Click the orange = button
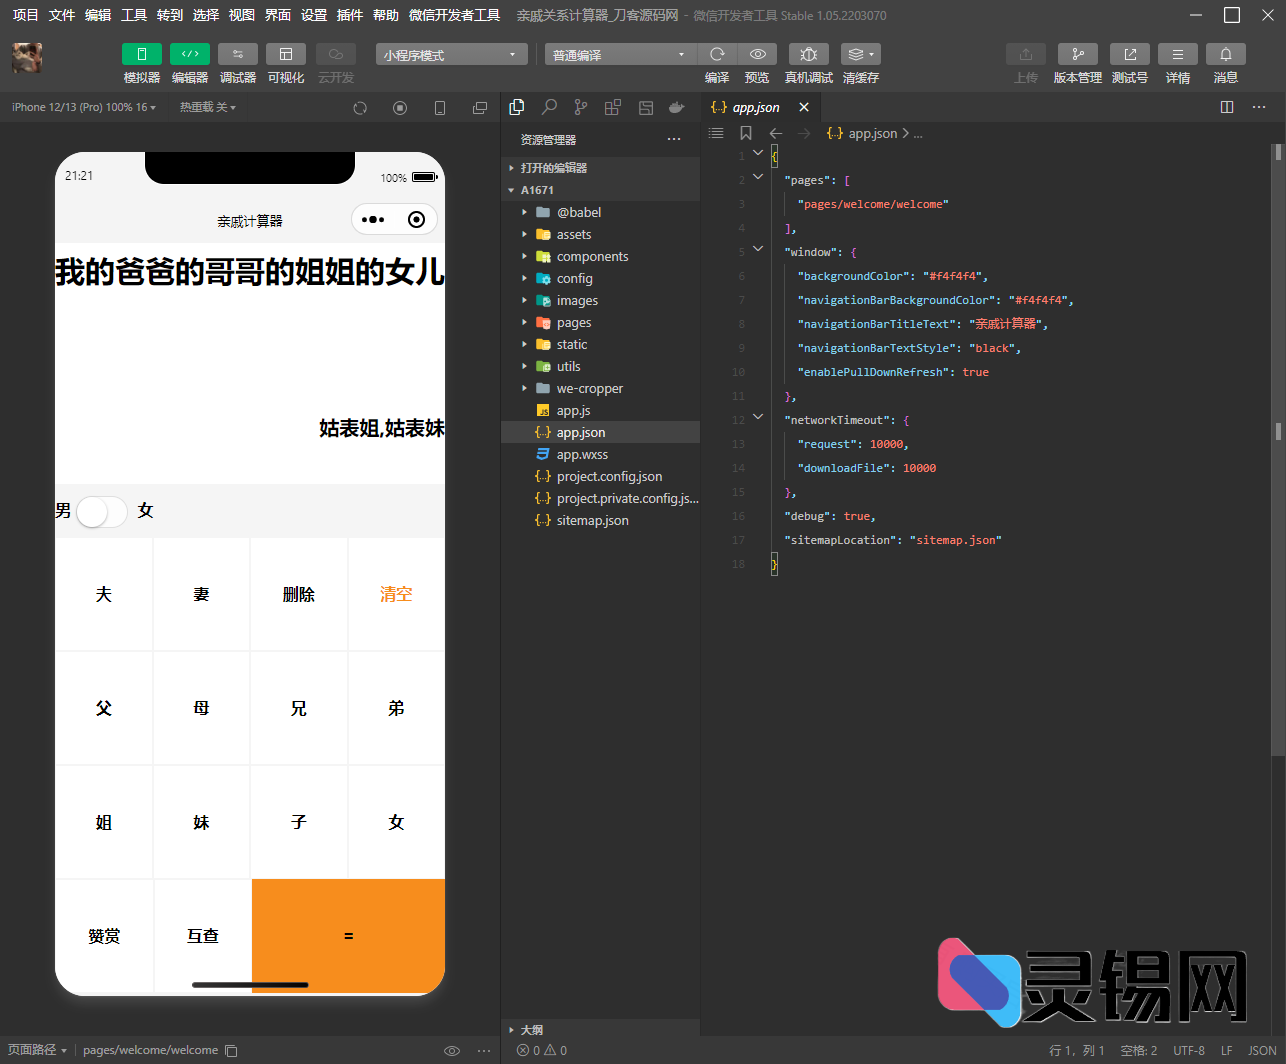The height and width of the screenshot is (1064, 1286). tap(348, 935)
